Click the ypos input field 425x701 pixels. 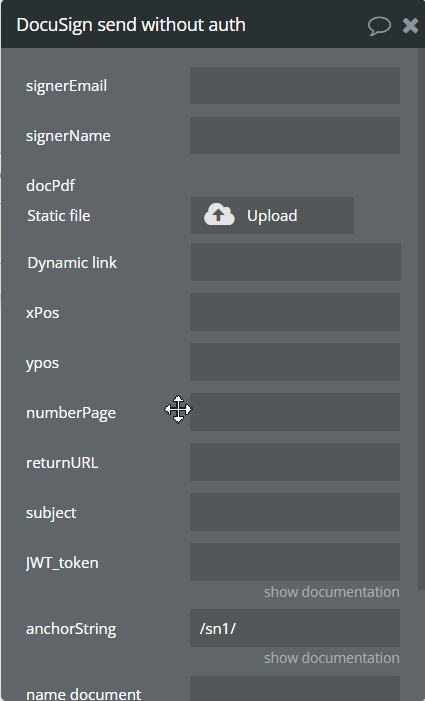(x=295, y=362)
